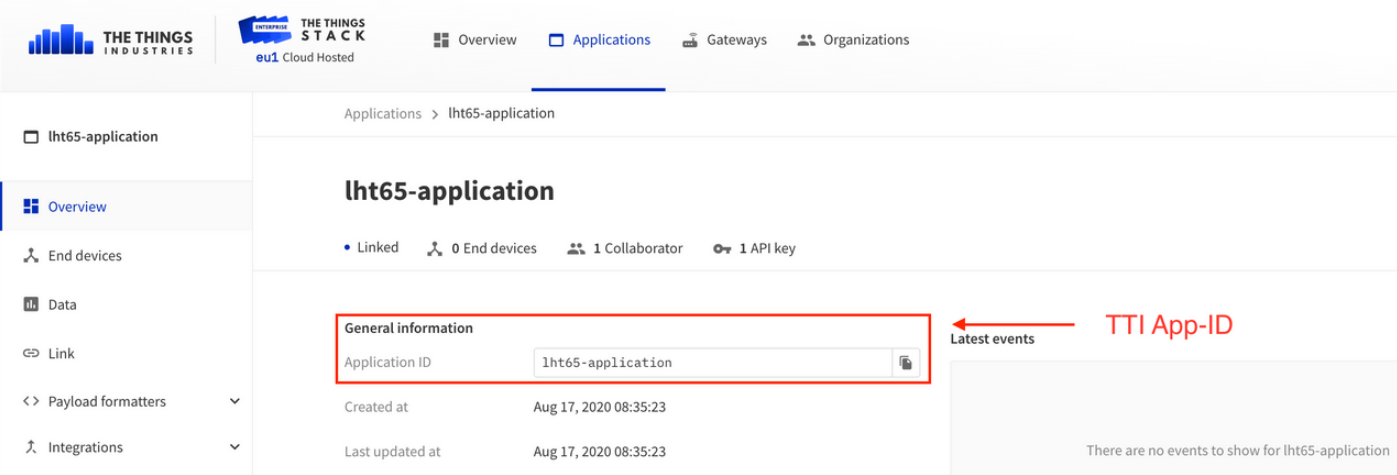Click the key icon beside API key
The width and height of the screenshot is (1397, 475).
click(723, 249)
